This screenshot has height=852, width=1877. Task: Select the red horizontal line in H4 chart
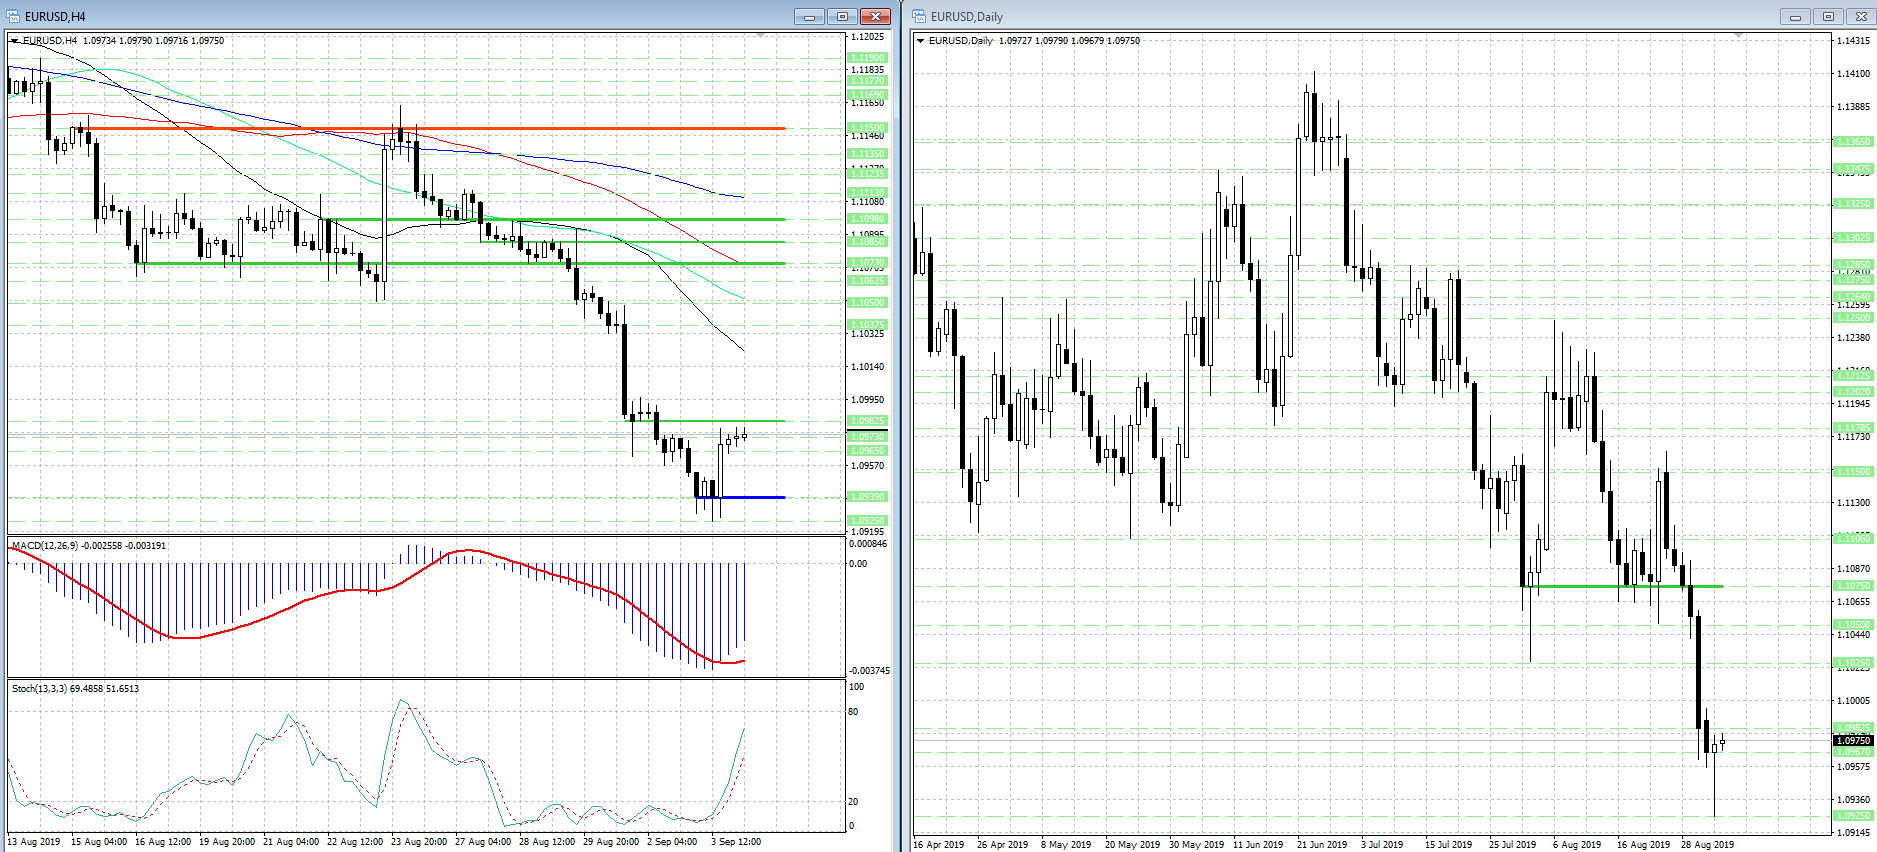pos(435,128)
